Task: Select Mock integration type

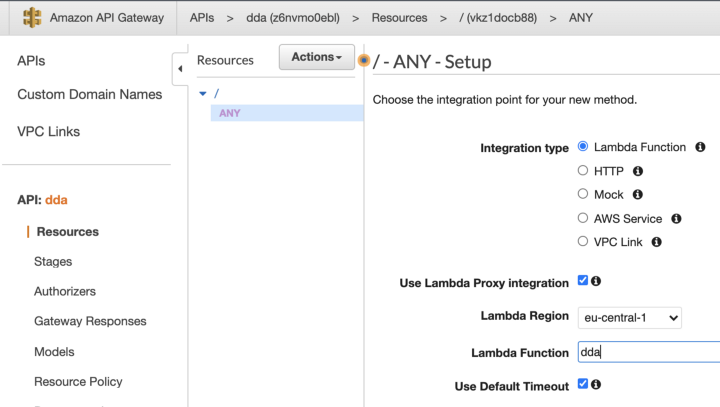Action: pos(583,194)
